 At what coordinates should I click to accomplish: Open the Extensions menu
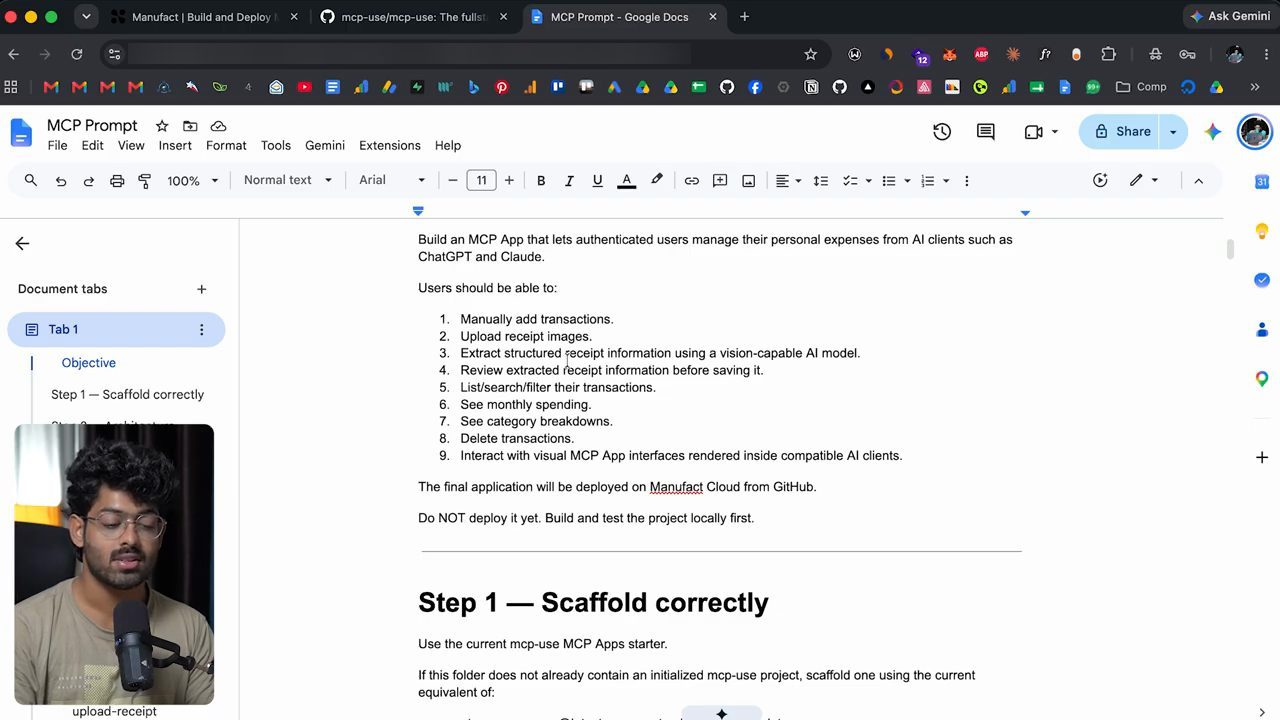(x=390, y=146)
